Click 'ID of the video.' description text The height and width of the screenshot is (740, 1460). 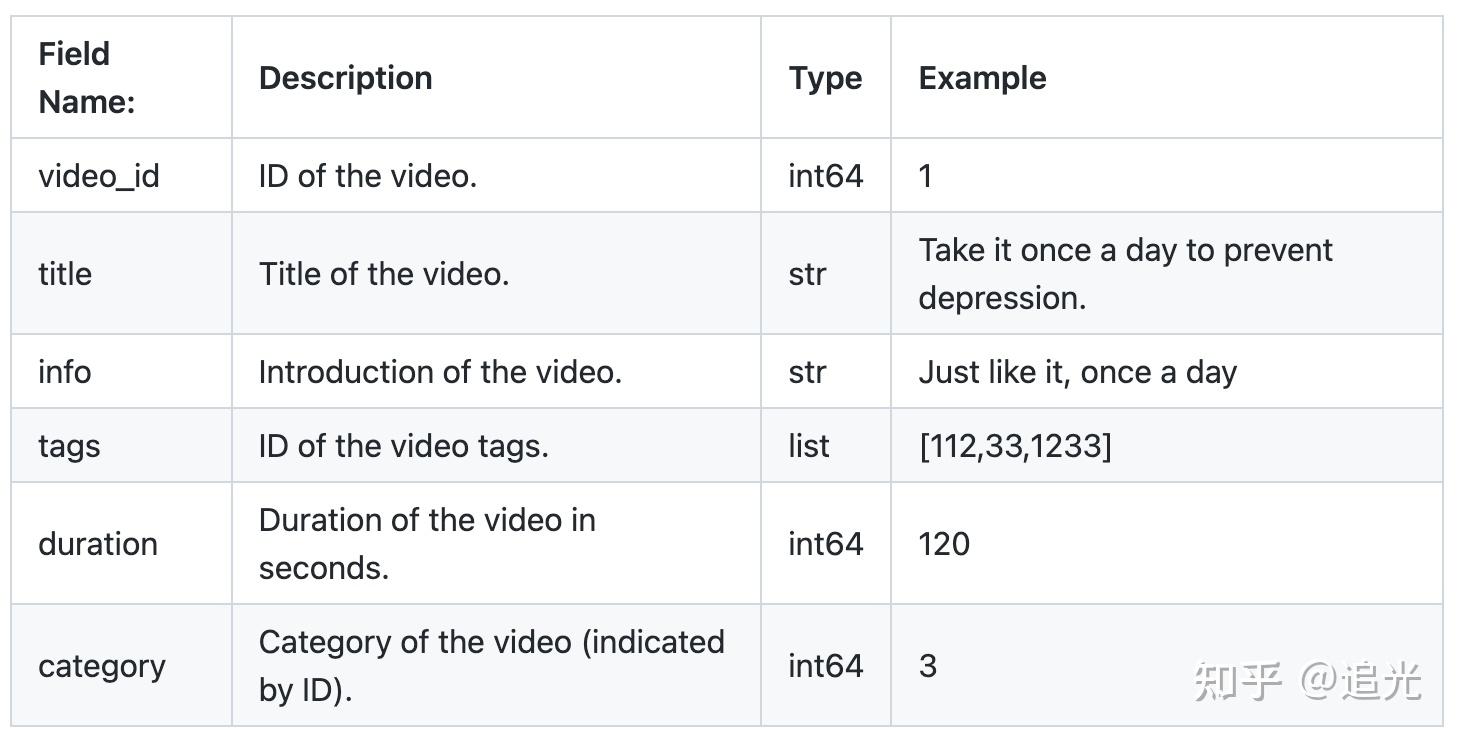[367, 175]
